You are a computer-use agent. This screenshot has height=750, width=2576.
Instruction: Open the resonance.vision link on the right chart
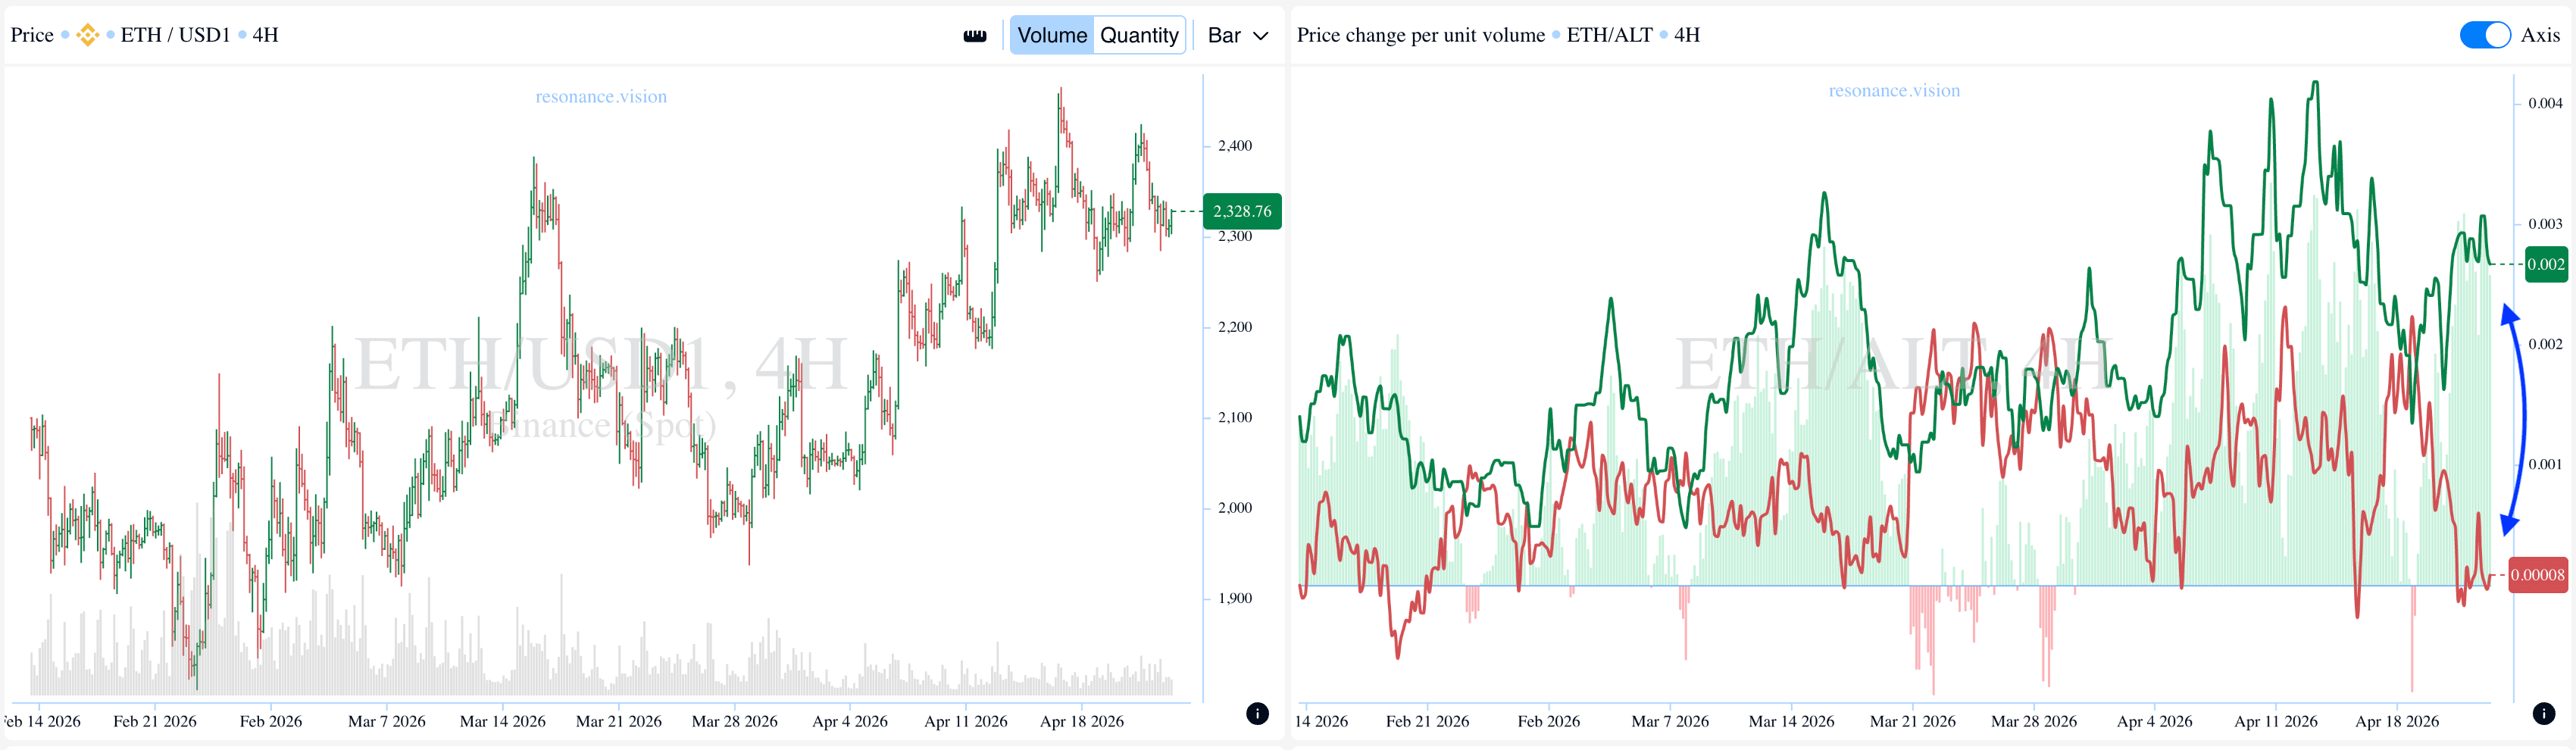click(x=1894, y=91)
